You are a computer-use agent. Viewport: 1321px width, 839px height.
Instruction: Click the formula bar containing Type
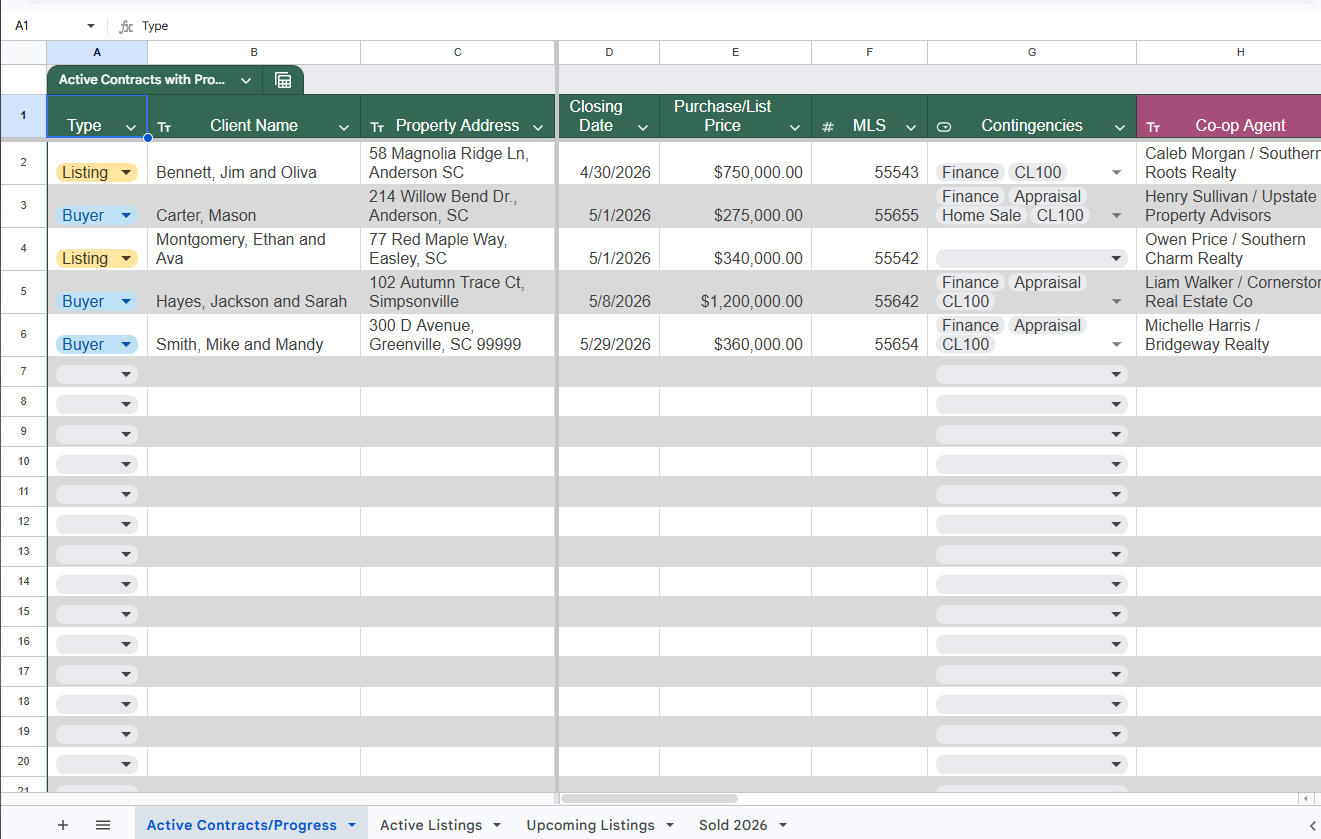(x=728, y=26)
